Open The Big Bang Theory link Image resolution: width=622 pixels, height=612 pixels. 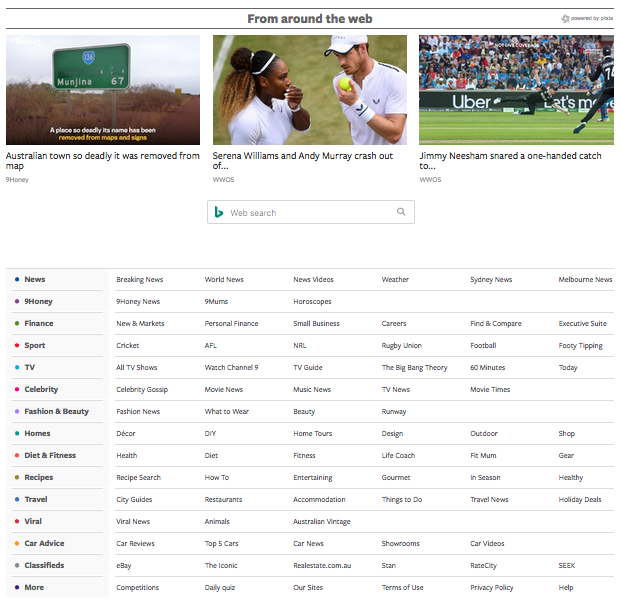[x=415, y=368]
